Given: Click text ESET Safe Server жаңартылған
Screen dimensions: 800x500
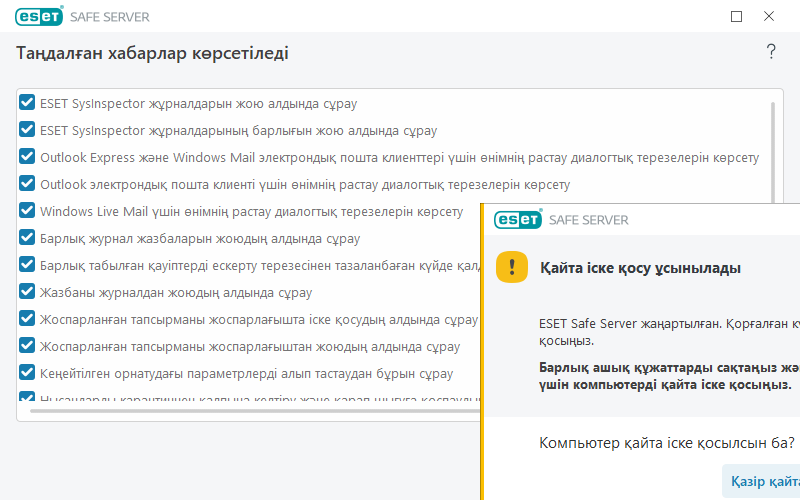Looking at the screenshot, I should click(x=631, y=323).
